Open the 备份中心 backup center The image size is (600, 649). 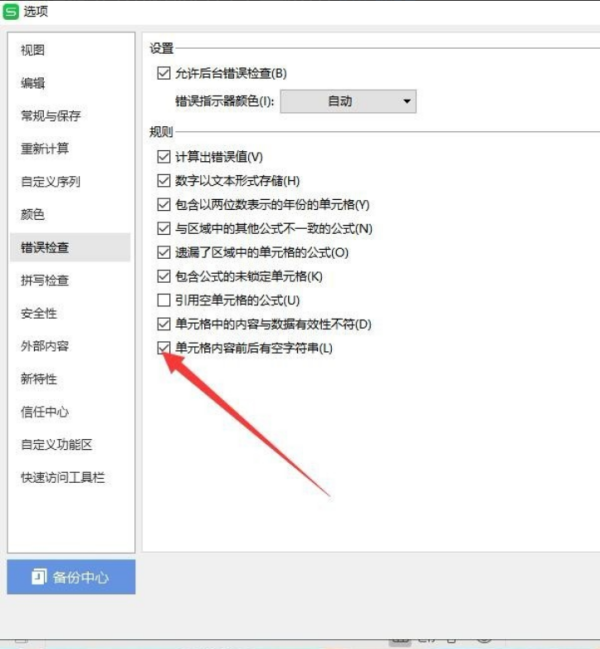pyautogui.click(x=71, y=577)
